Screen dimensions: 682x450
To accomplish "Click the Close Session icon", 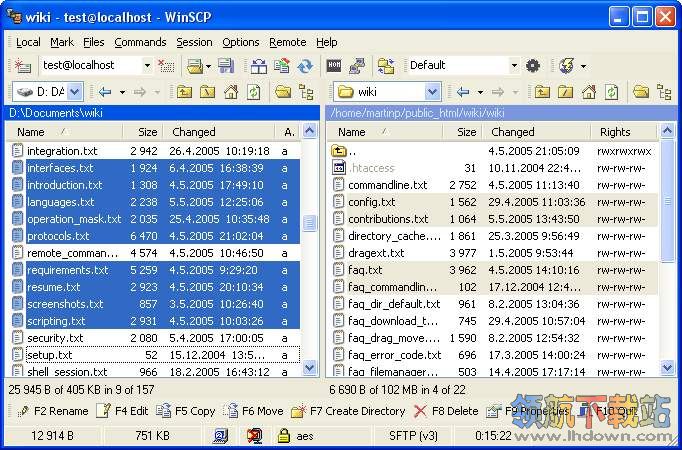I will point(166,66).
